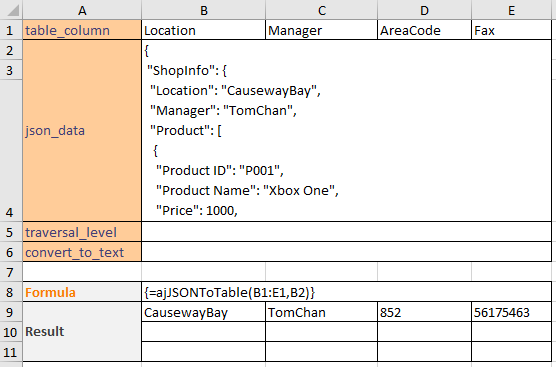Click the 56175463 result cell
Screen dimensions: 556x367
[512, 312]
